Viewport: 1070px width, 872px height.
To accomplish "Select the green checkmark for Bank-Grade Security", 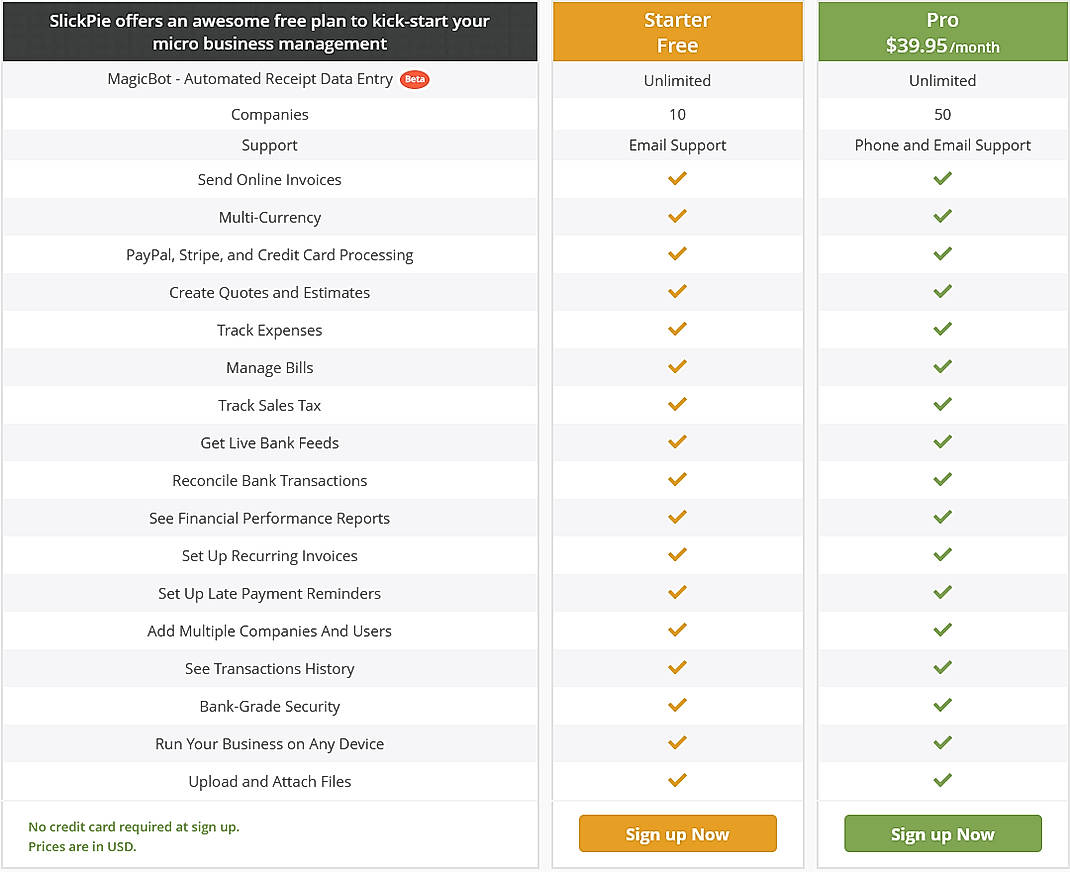I will coord(942,705).
